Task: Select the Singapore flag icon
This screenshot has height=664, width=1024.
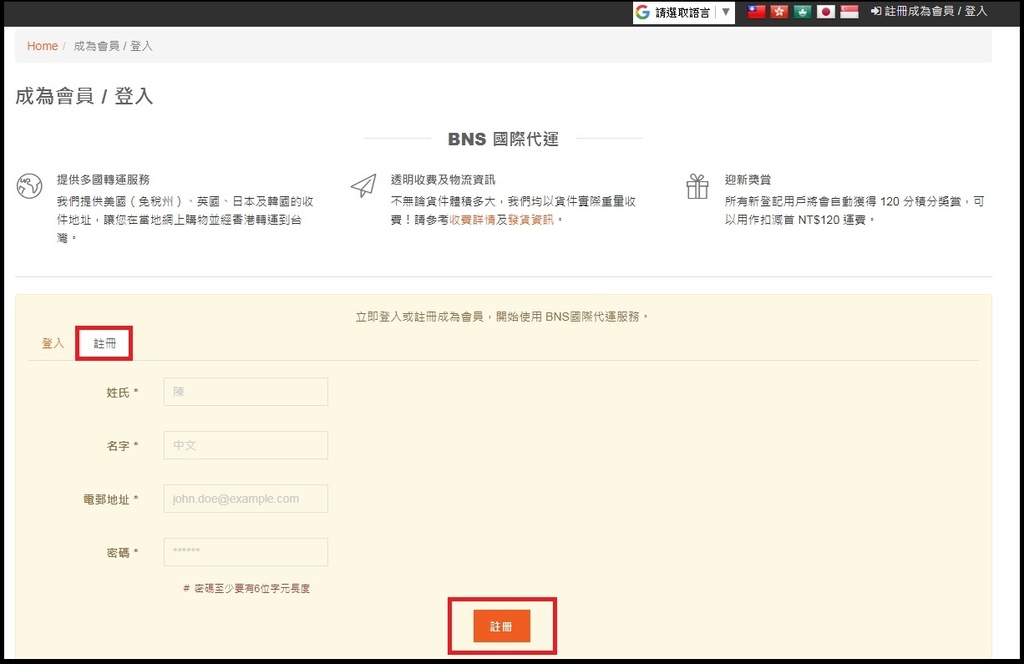Action: pyautogui.click(x=849, y=12)
